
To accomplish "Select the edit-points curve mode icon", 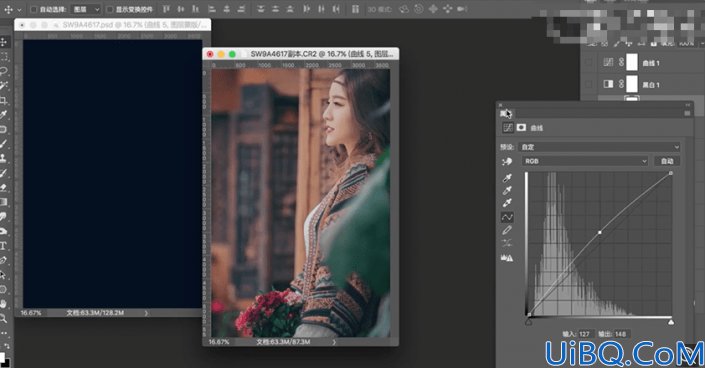I will (507, 217).
